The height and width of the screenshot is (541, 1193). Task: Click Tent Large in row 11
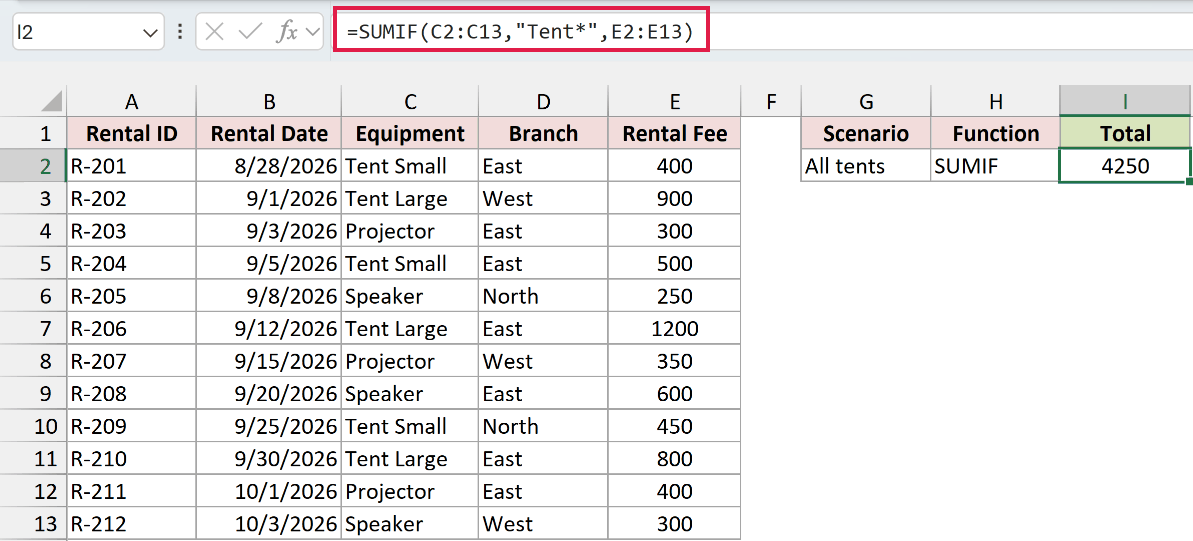pyautogui.click(x=410, y=459)
